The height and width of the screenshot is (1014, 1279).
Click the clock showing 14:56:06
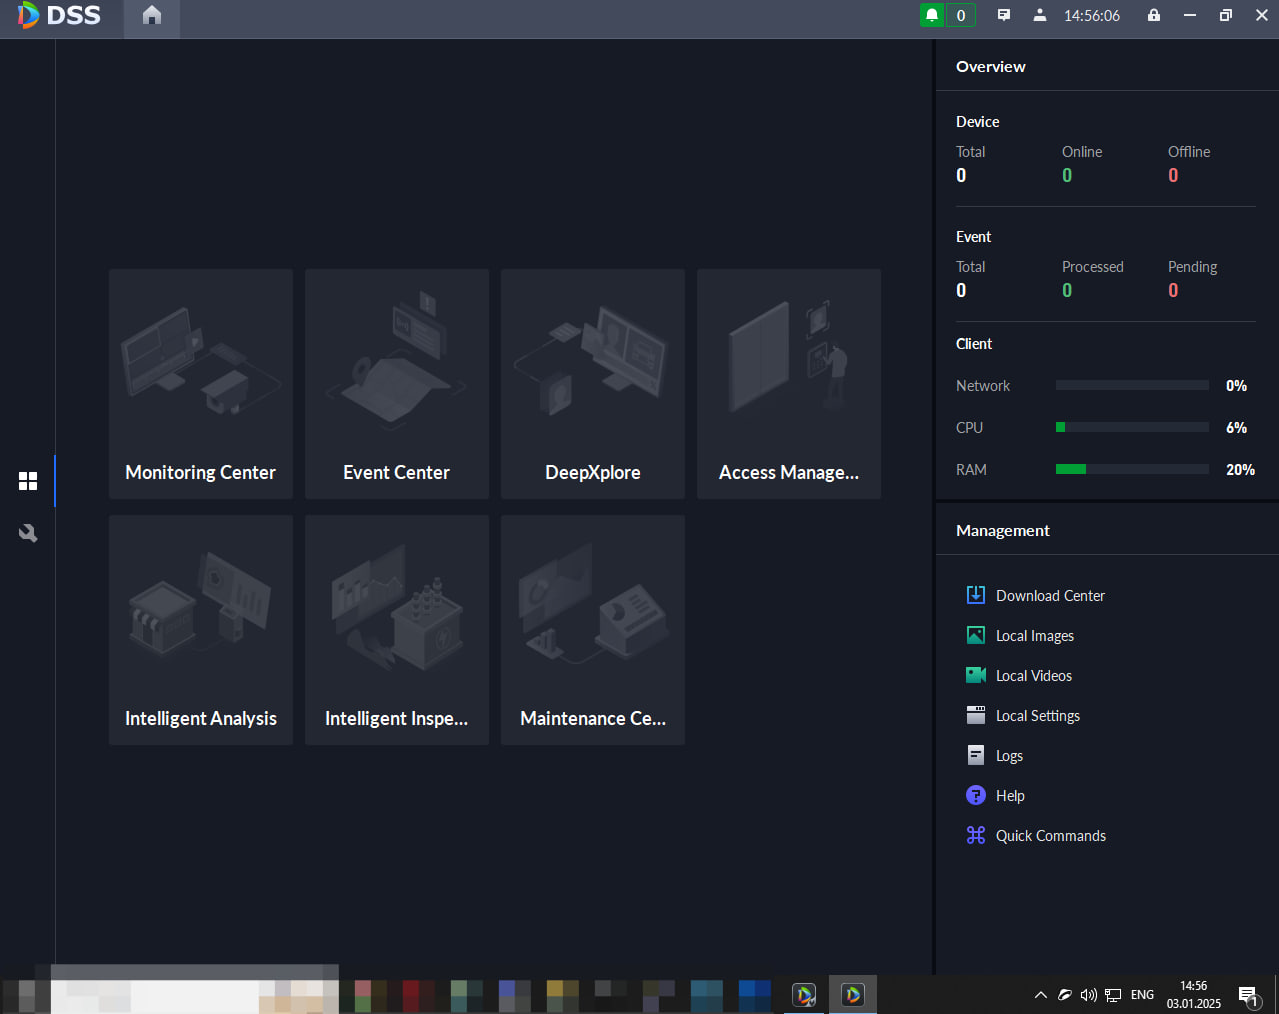tap(1092, 16)
